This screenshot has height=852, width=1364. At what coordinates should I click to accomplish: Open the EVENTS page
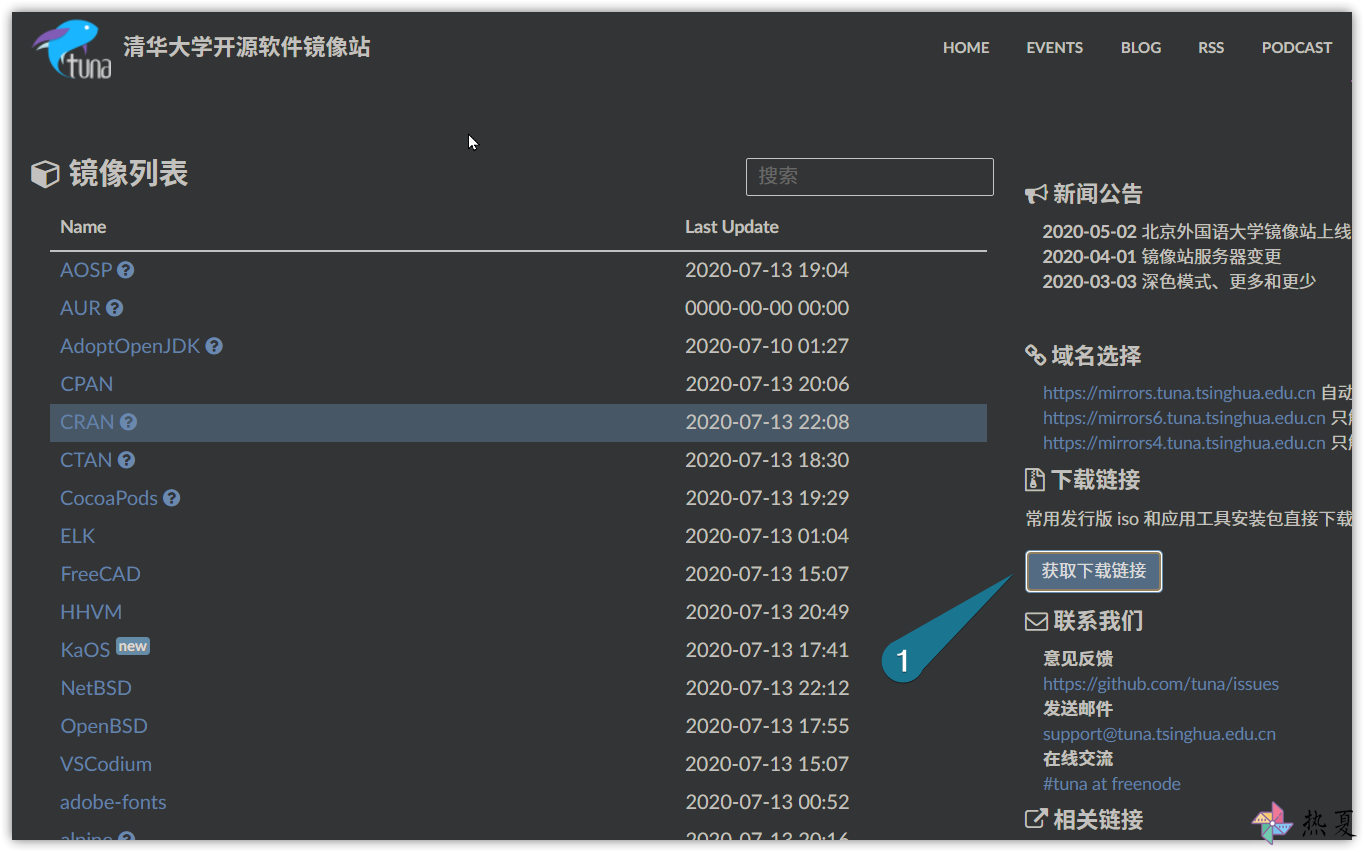pyautogui.click(x=1054, y=47)
